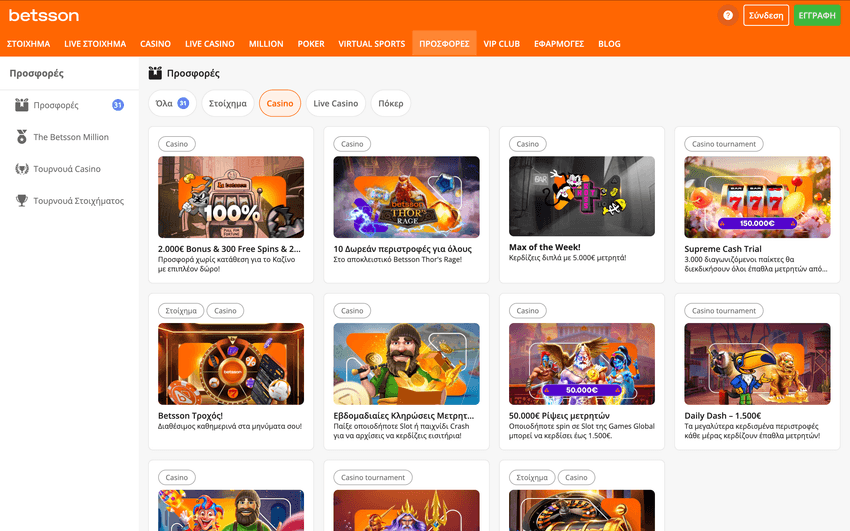Viewport: 850px width, 531px height.
Task: Click the green ΕΓΓΡΑΦΗ register button
Action: pyautogui.click(x=817, y=15)
